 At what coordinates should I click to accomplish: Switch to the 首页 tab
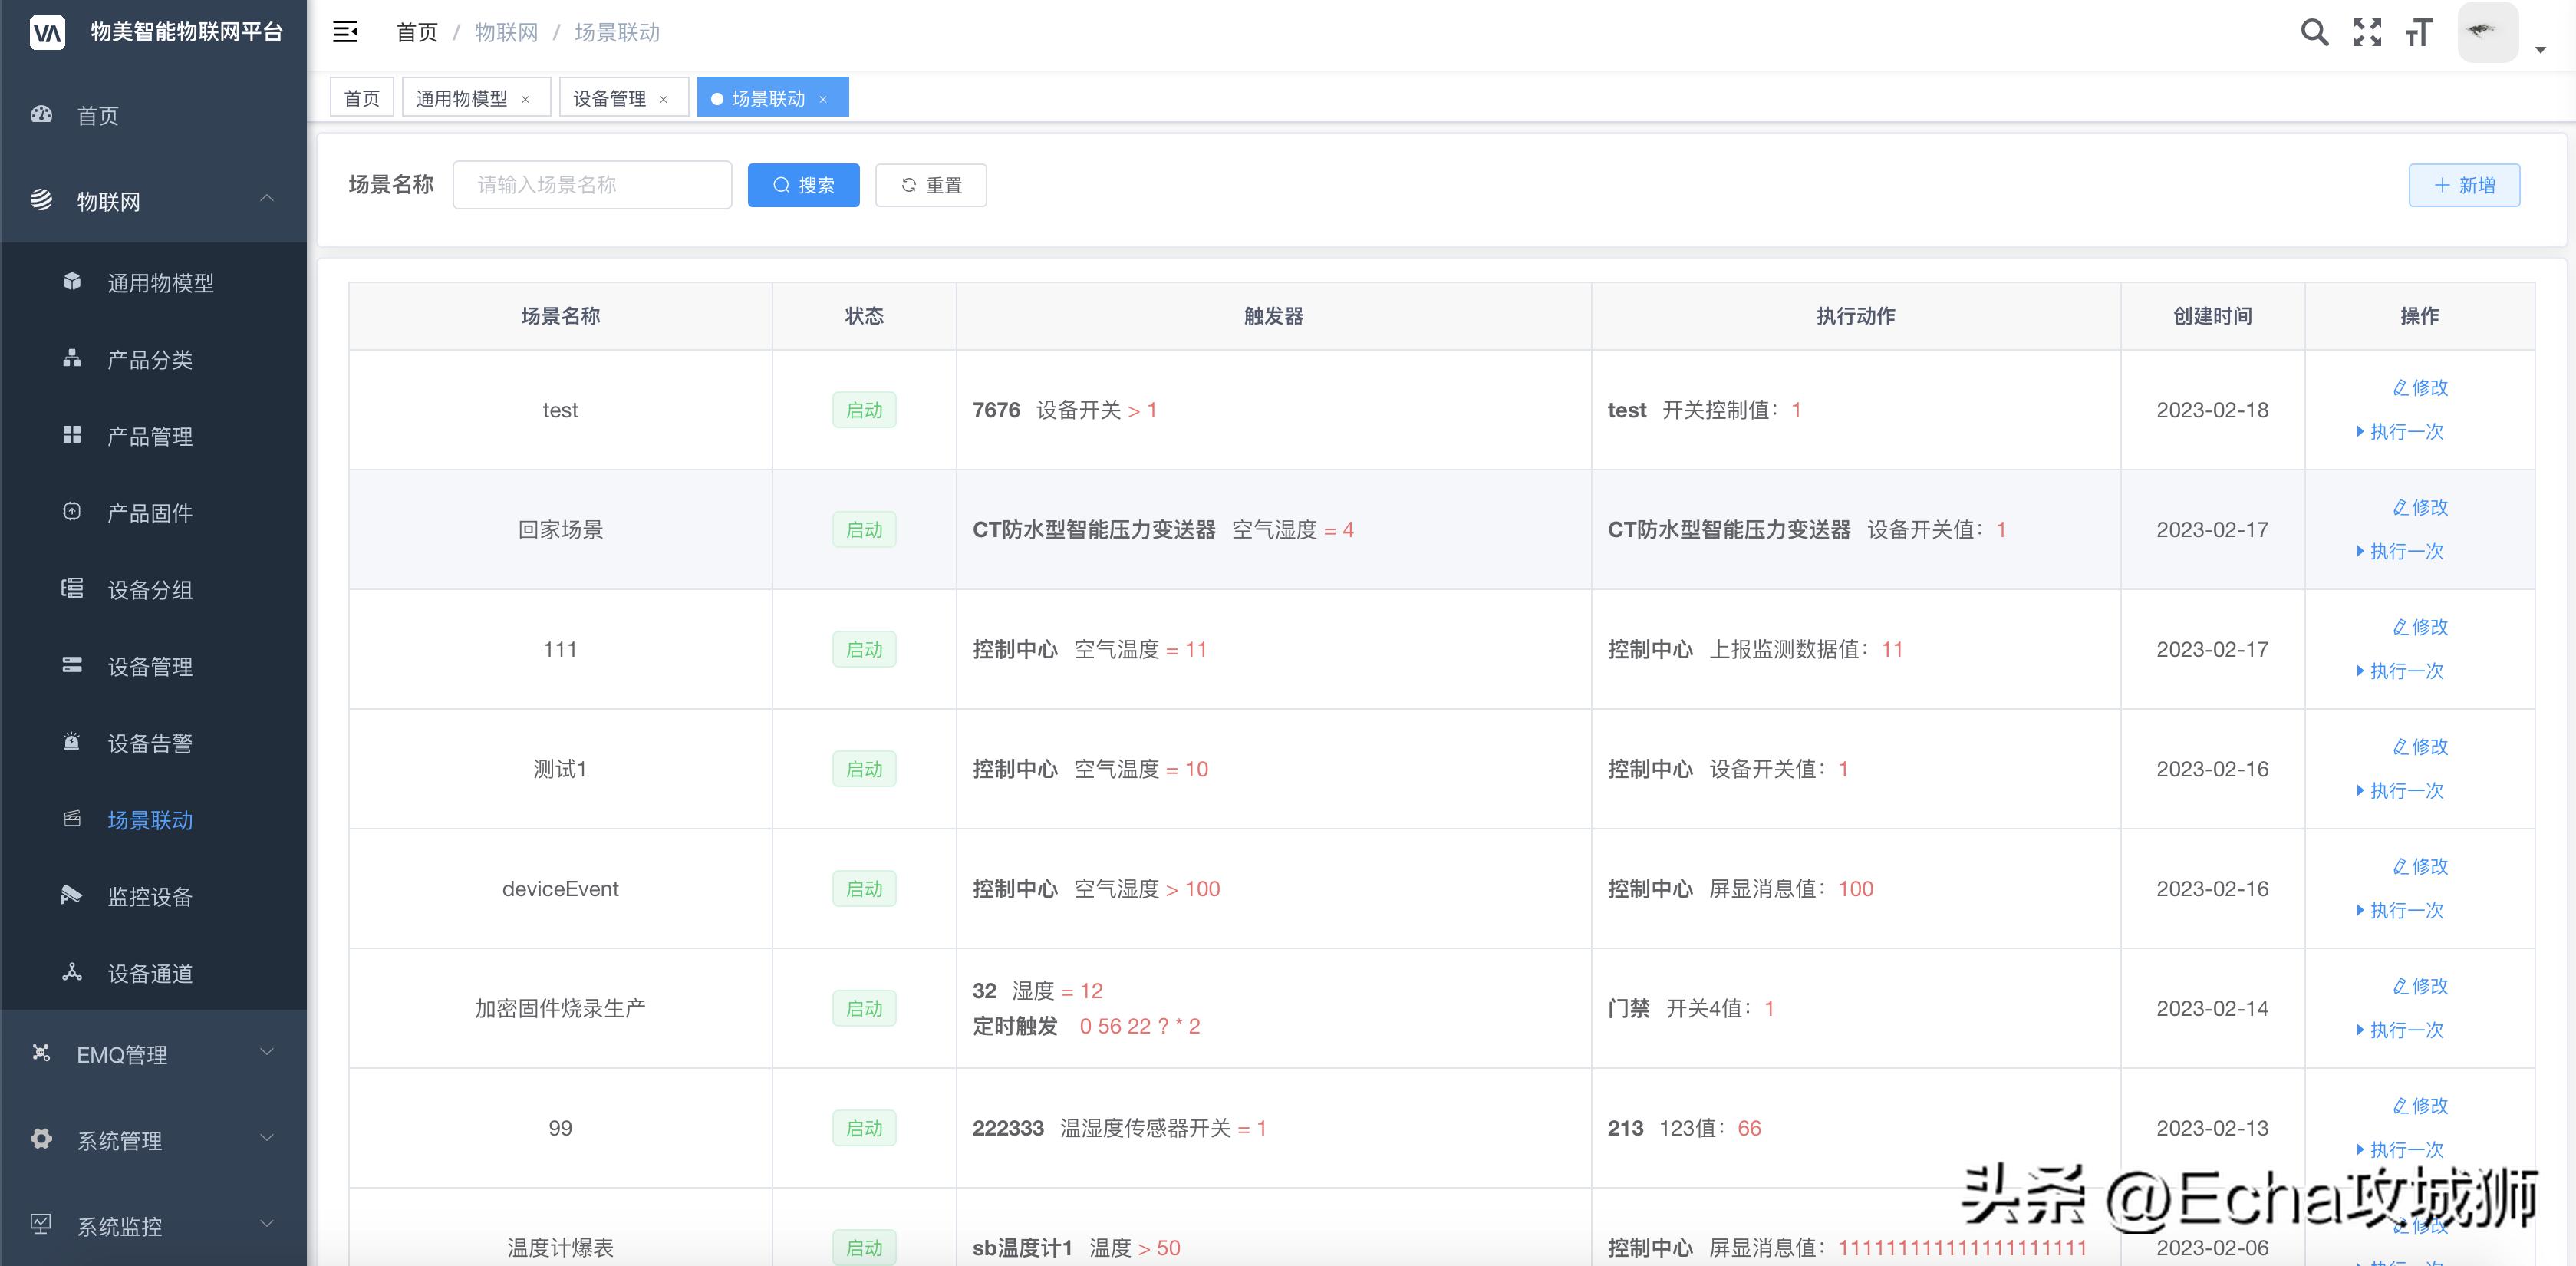point(361,97)
